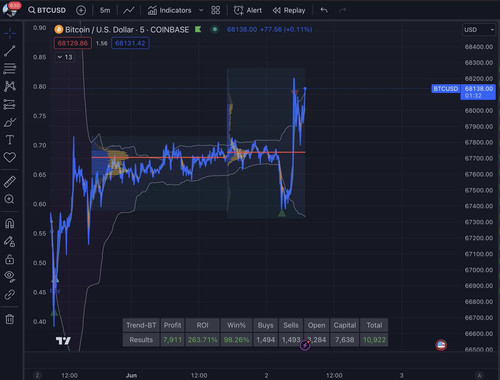Click the Trend-BT header cell
The width and height of the screenshot is (500, 380).
tap(141, 325)
